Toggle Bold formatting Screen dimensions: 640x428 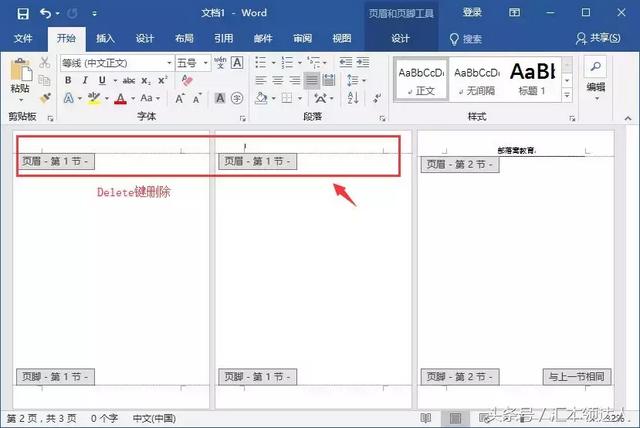tap(68, 80)
